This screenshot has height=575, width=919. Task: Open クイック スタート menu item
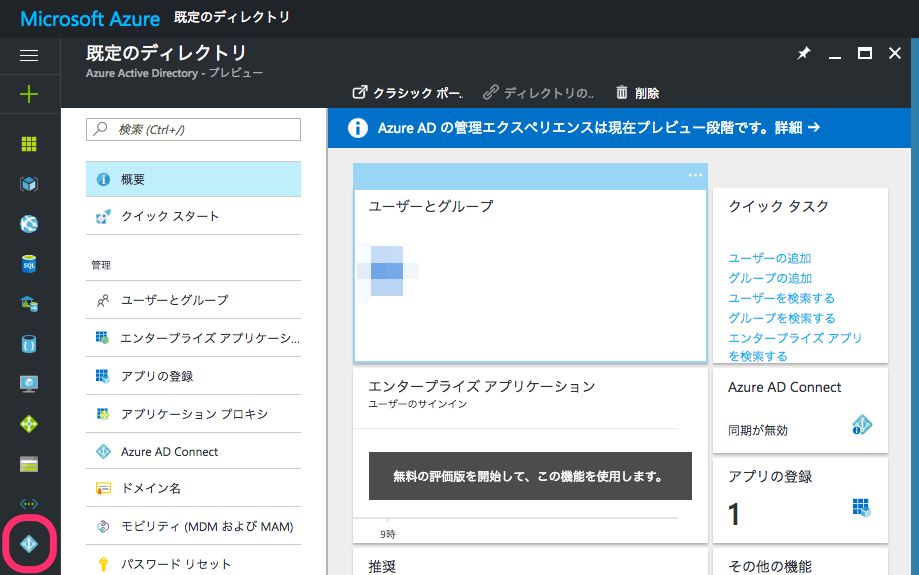coord(193,216)
